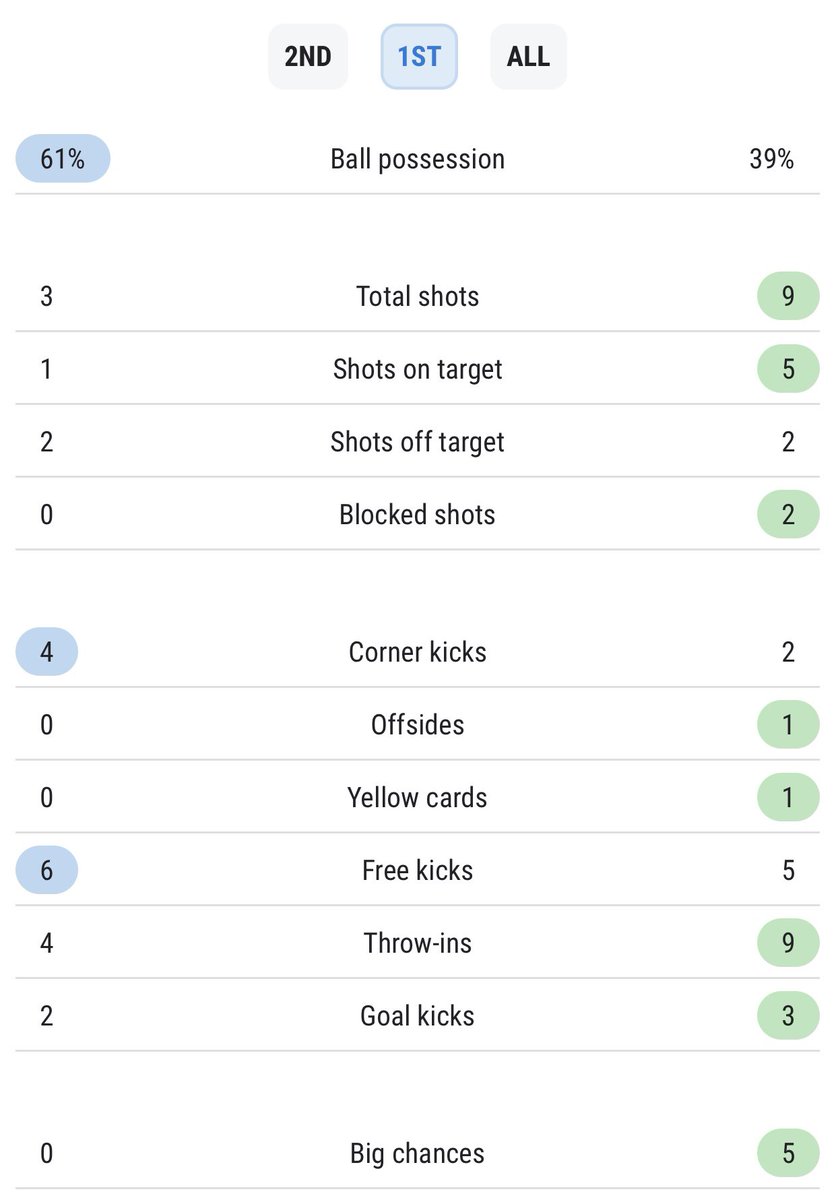Click the Total shots green 9 badge
The width and height of the screenshot is (836, 1200).
click(x=788, y=296)
